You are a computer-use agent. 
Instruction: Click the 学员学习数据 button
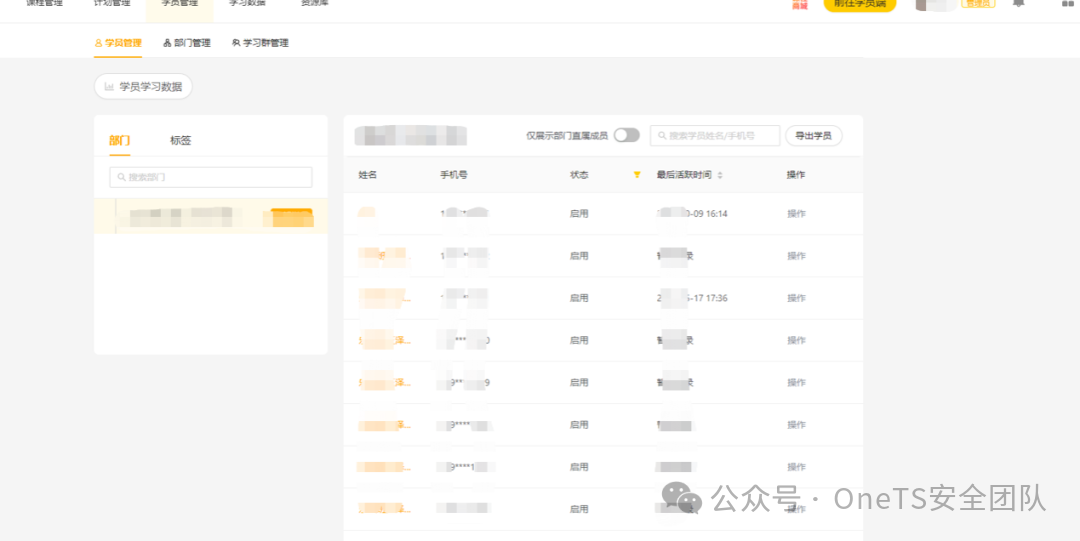(143, 87)
